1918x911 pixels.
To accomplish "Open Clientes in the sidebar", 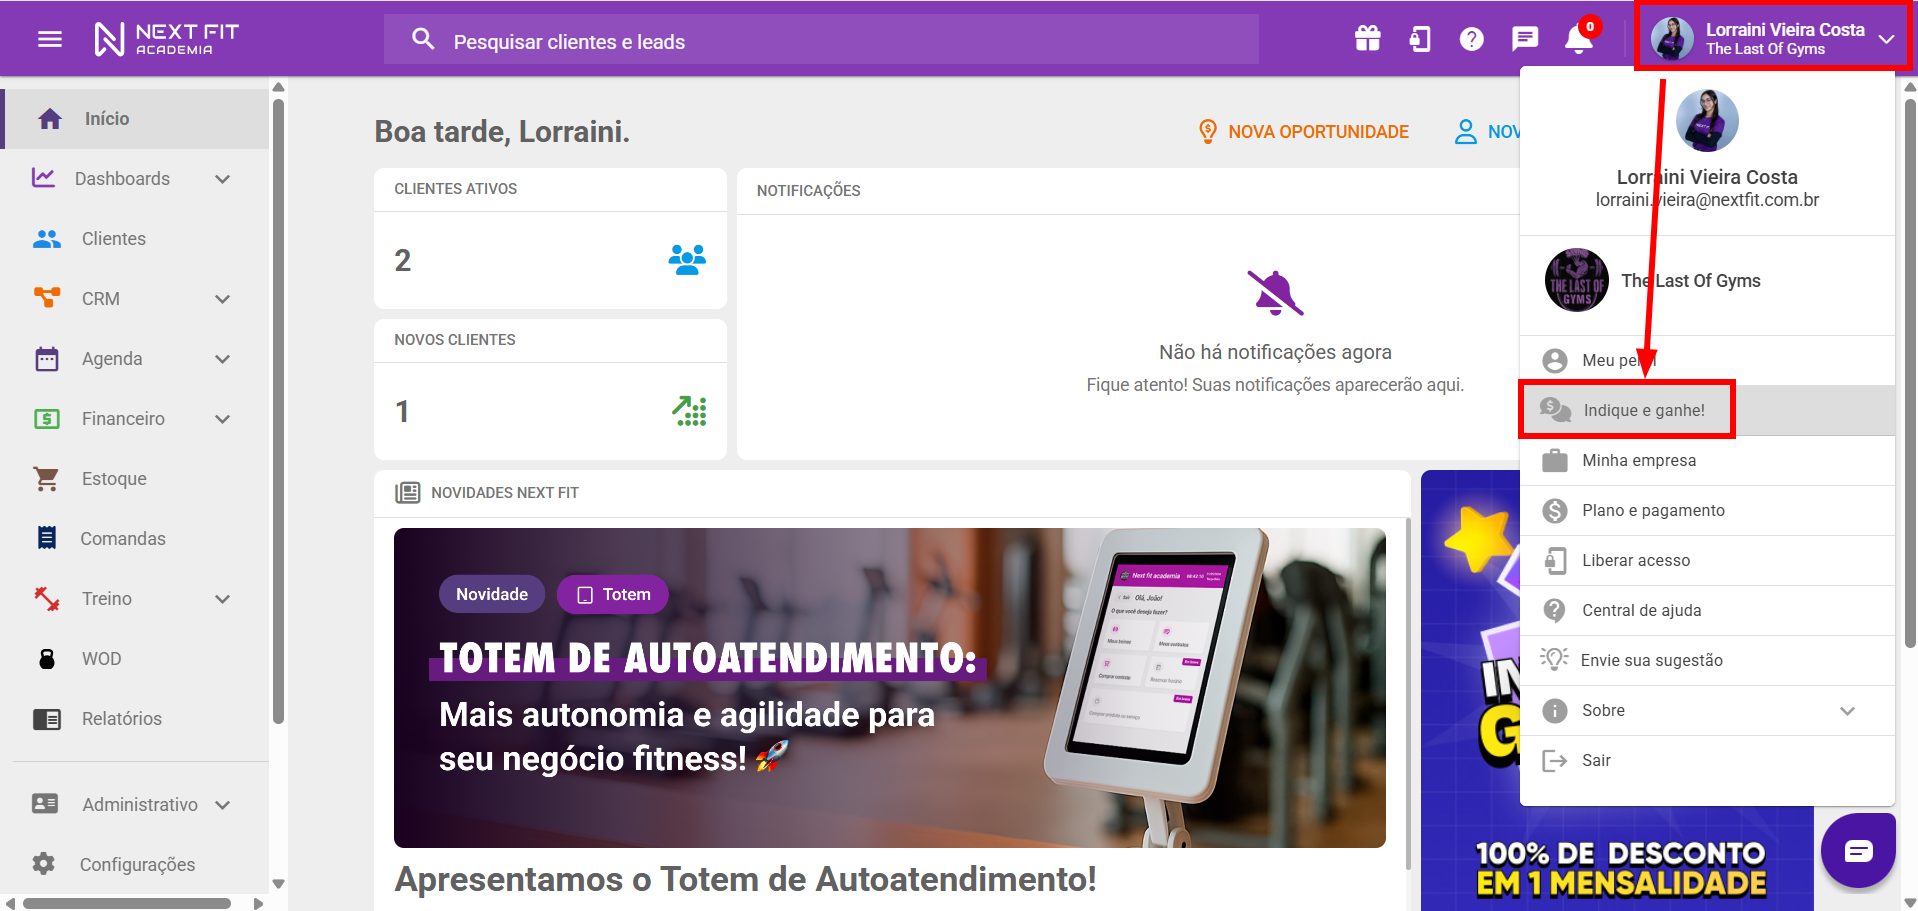I will [135, 239].
